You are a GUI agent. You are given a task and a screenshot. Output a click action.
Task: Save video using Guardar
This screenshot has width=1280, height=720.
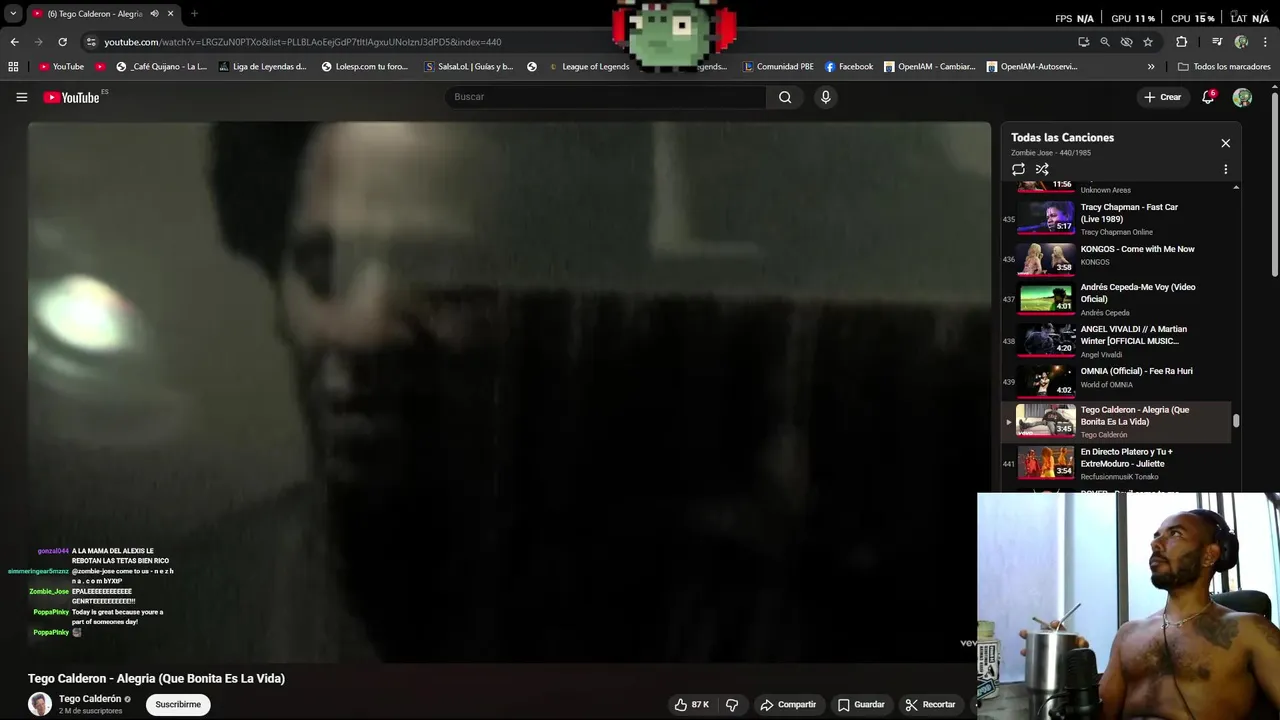tap(861, 705)
